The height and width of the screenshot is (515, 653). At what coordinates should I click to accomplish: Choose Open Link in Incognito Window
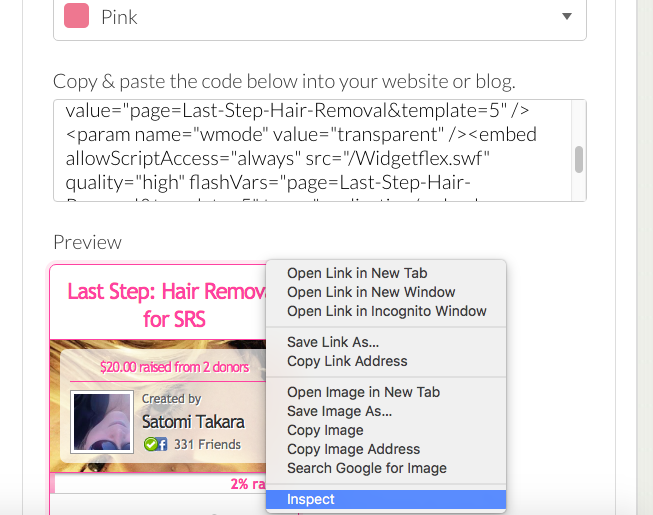386,311
